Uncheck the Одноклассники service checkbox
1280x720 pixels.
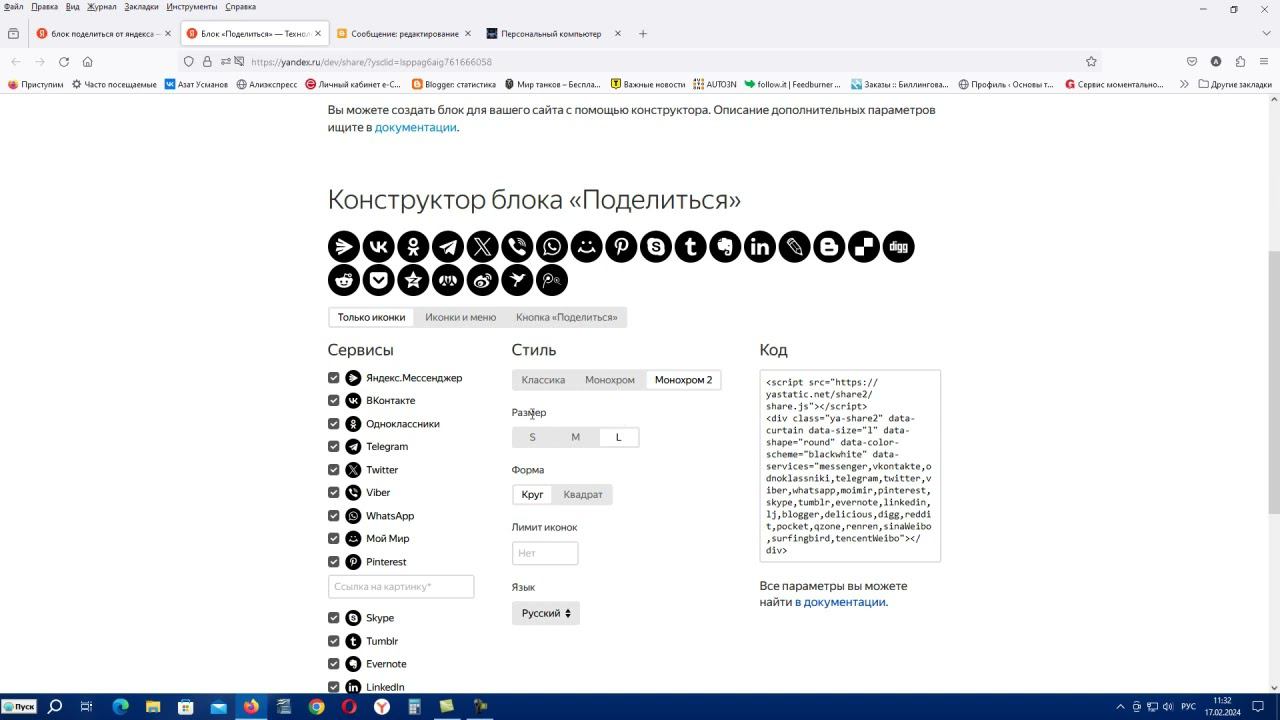click(x=334, y=423)
